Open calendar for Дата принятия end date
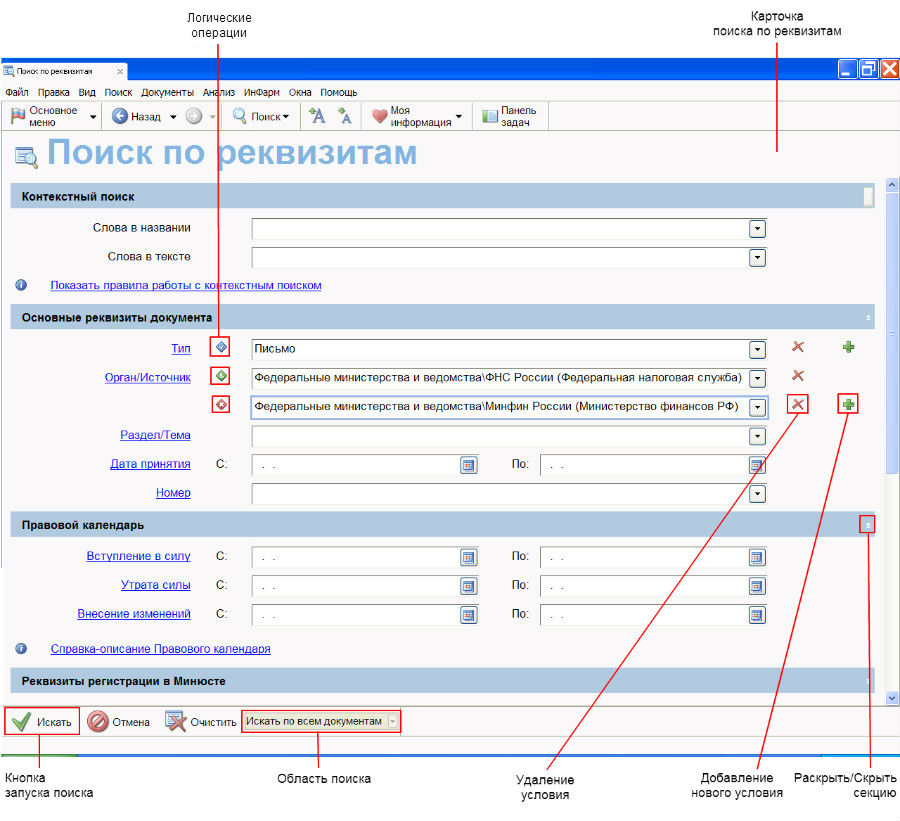 pyautogui.click(x=757, y=465)
